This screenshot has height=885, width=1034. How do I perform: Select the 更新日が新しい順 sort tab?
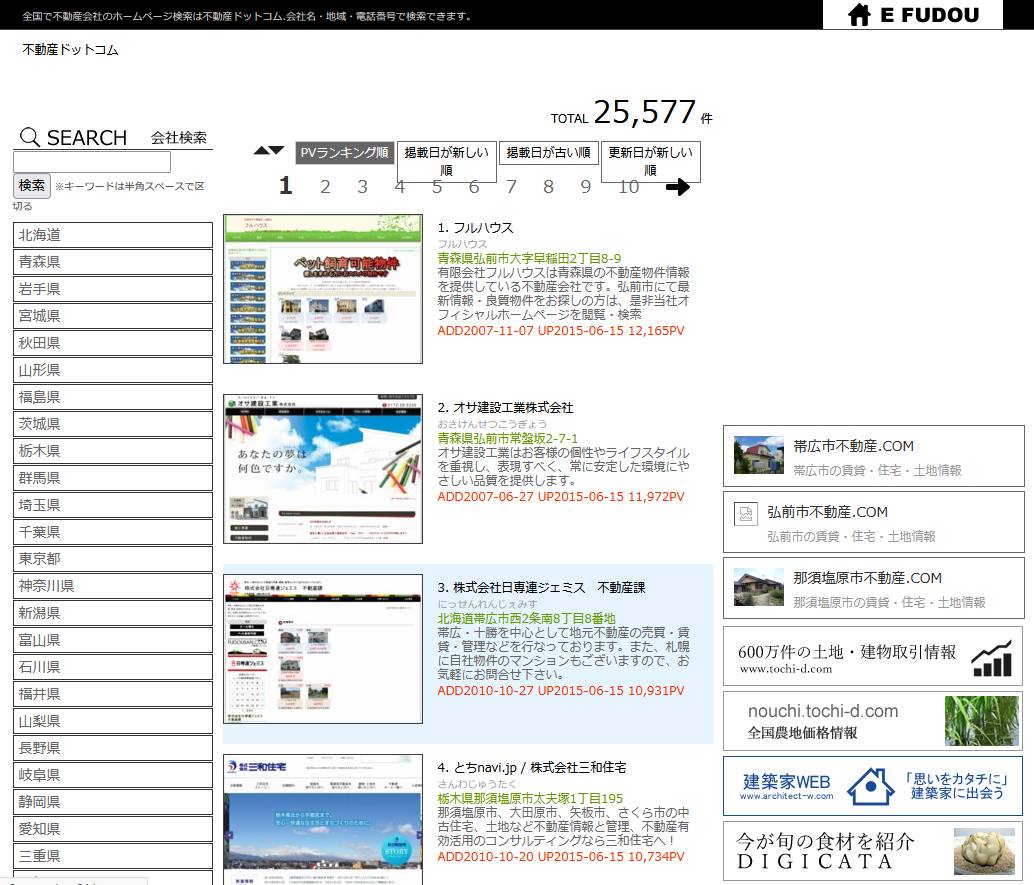click(650, 162)
